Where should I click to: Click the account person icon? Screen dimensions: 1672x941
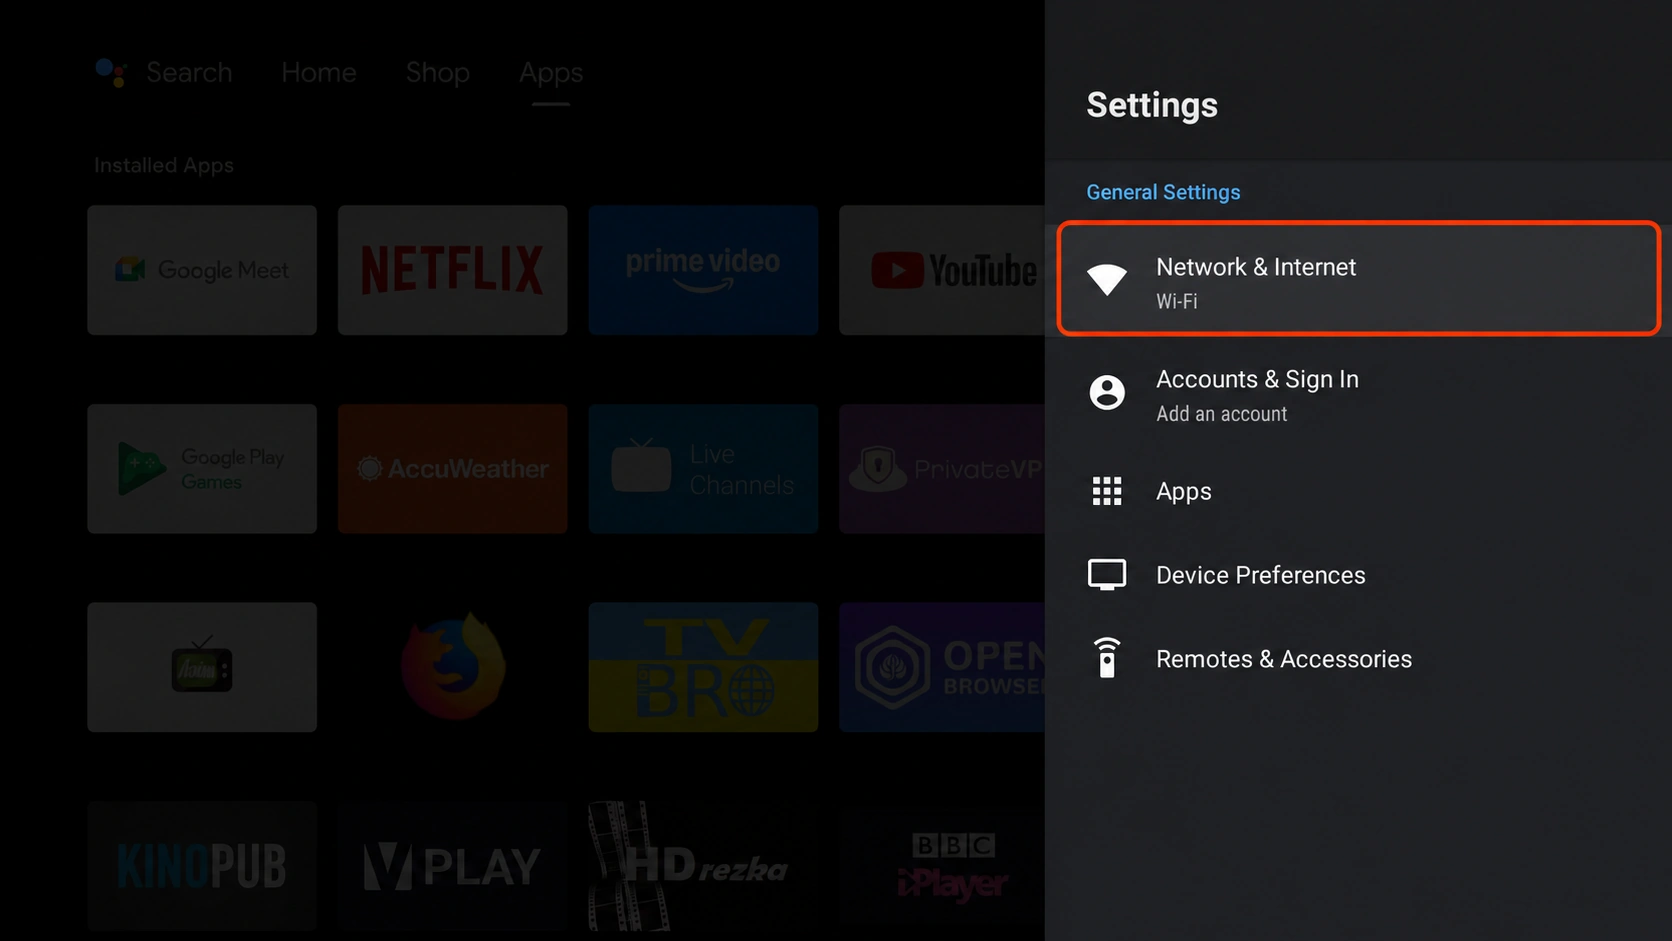coord(1107,392)
